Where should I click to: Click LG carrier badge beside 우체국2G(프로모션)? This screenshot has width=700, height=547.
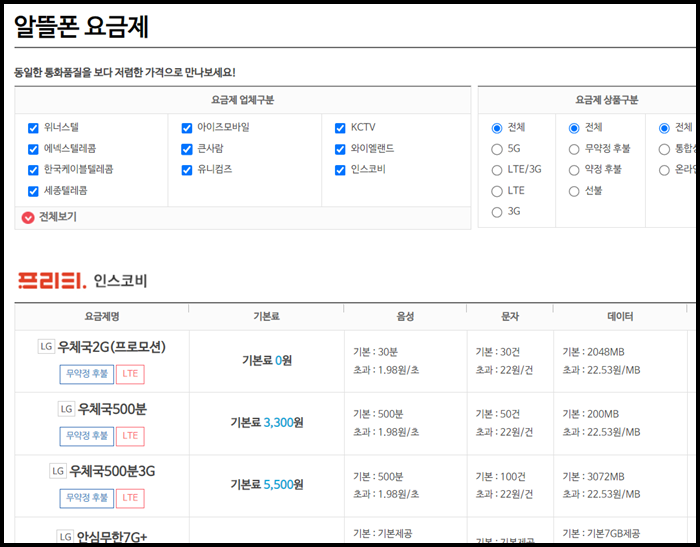[46, 347]
